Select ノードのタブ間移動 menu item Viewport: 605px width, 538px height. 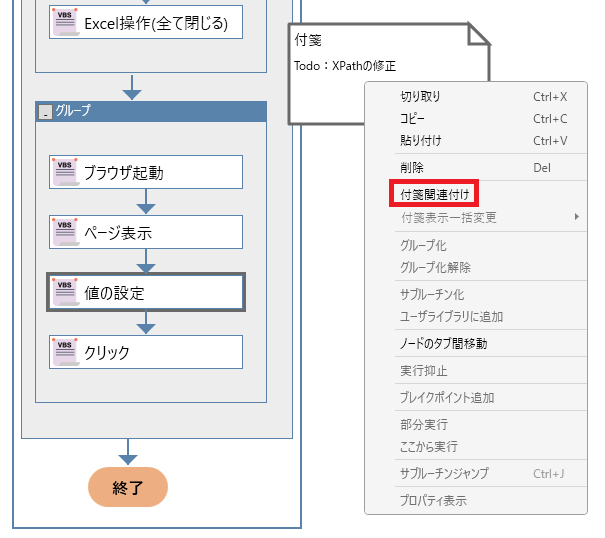click(x=443, y=344)
